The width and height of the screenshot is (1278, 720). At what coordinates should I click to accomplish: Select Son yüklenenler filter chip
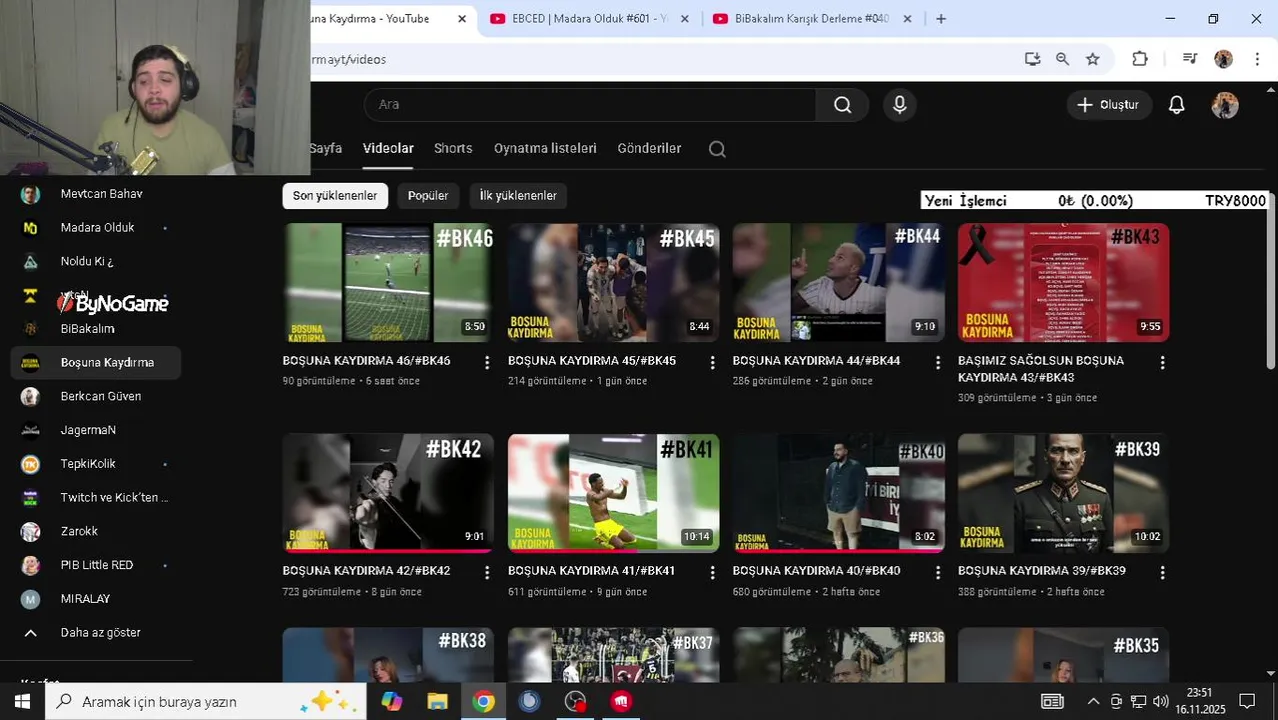[x=335, y=196]
